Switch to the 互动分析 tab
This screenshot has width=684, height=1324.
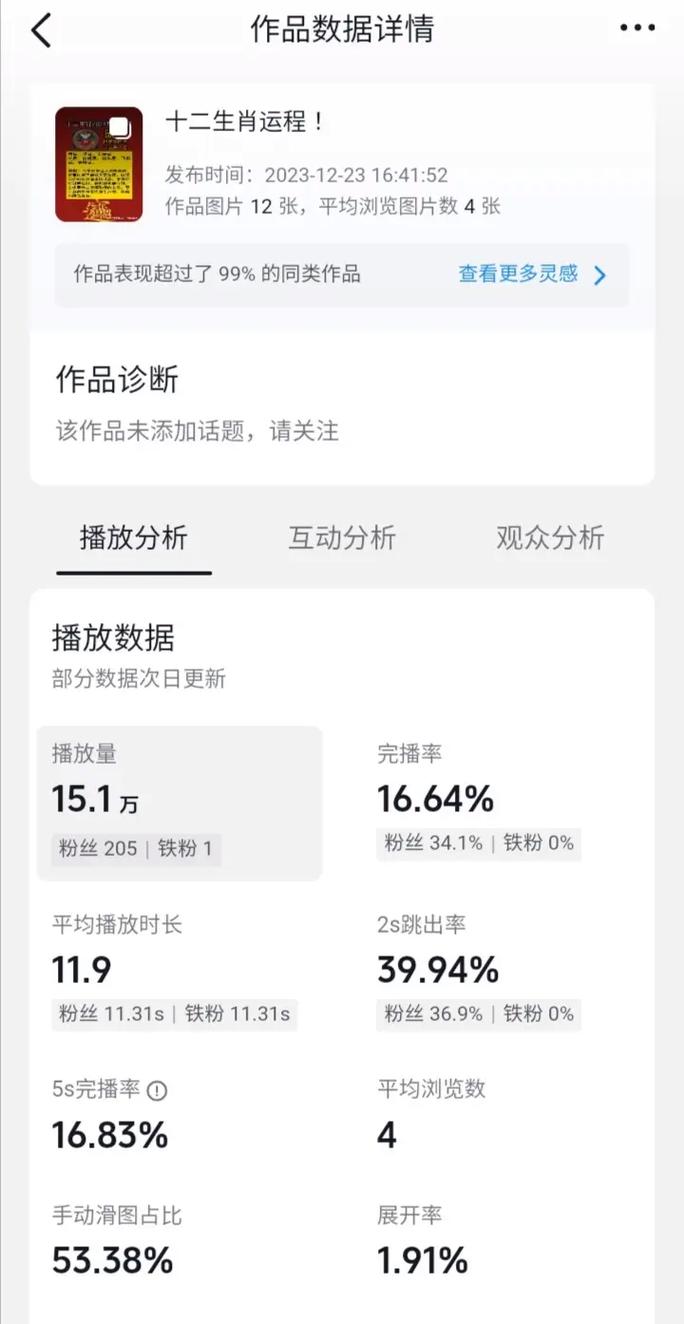[342, 538]
